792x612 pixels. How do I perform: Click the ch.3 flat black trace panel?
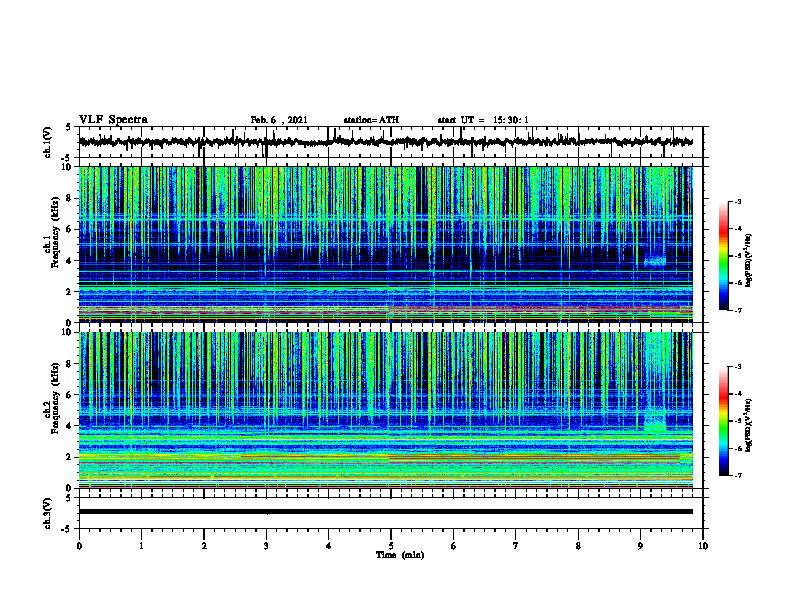pyautogui.click(x=391, y=513)
